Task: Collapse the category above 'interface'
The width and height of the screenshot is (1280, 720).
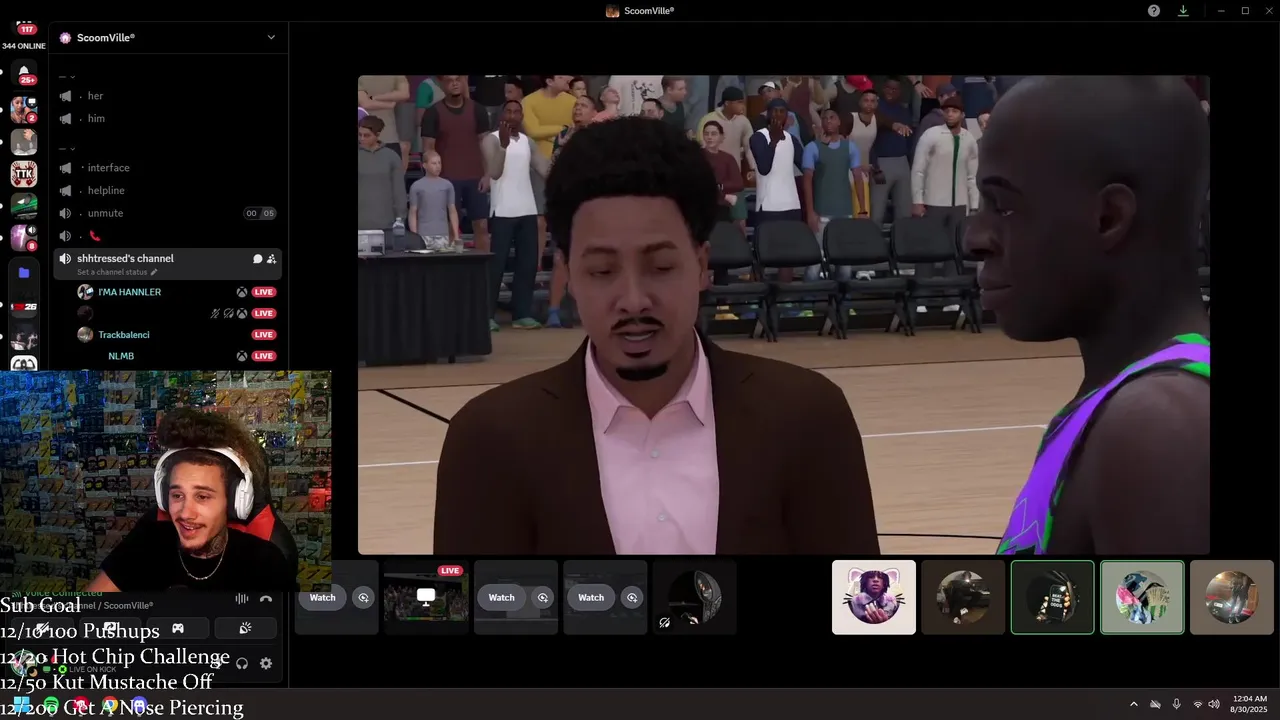Action: (x=67, y=148)
